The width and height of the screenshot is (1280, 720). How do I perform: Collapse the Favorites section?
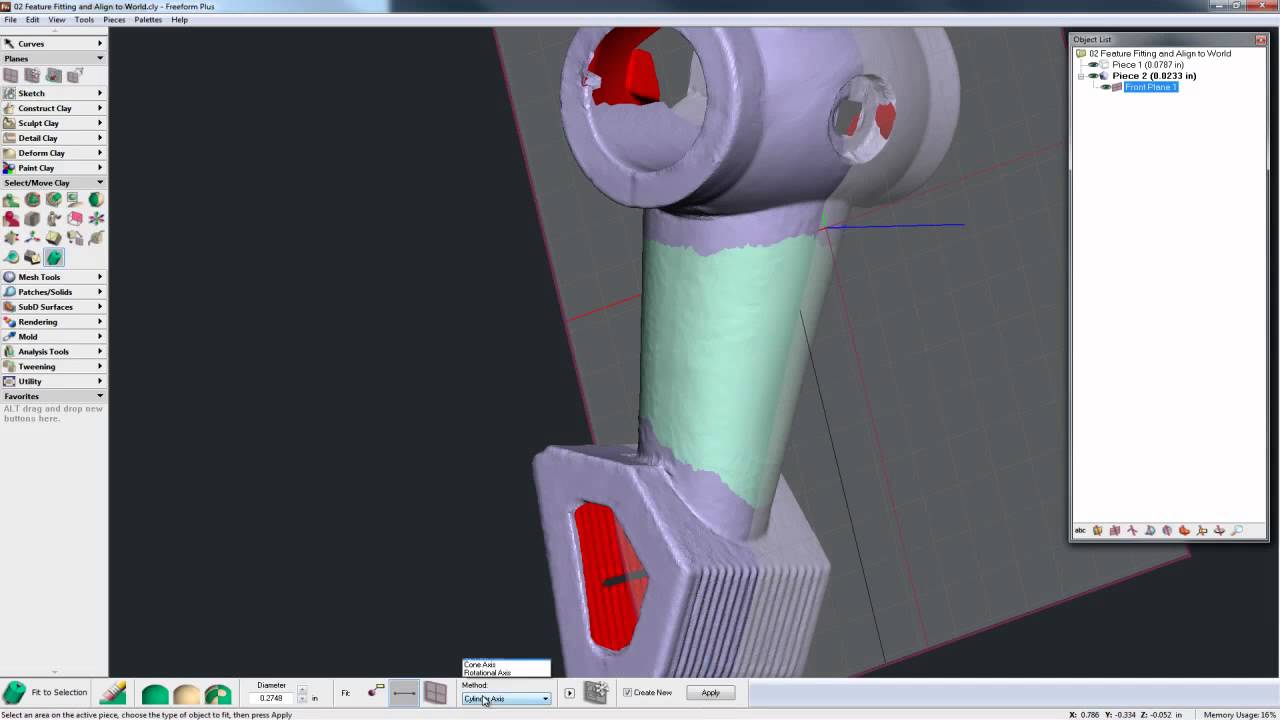coord(54,396)
